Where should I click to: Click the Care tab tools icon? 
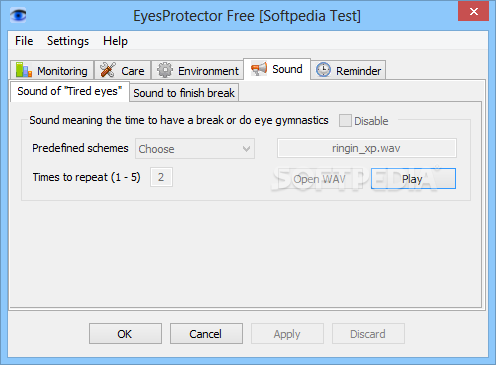click(108, 70)
